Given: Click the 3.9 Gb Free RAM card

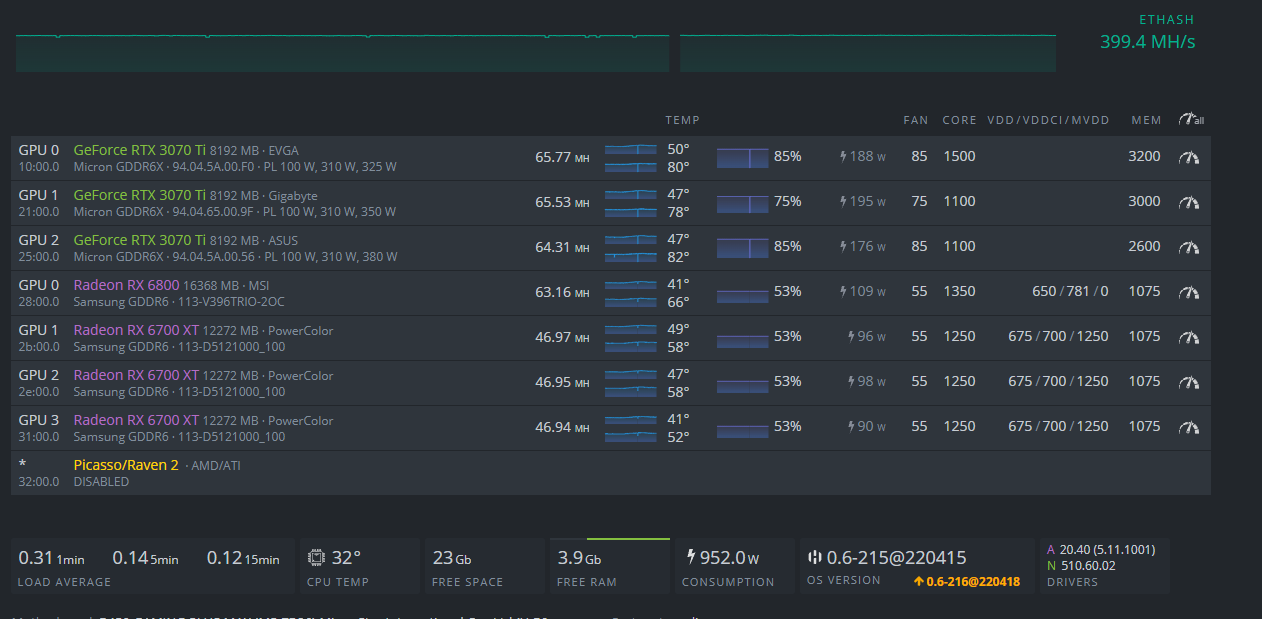Looking at the screenshot, I should pyautogui.click(x=609, y=566).
